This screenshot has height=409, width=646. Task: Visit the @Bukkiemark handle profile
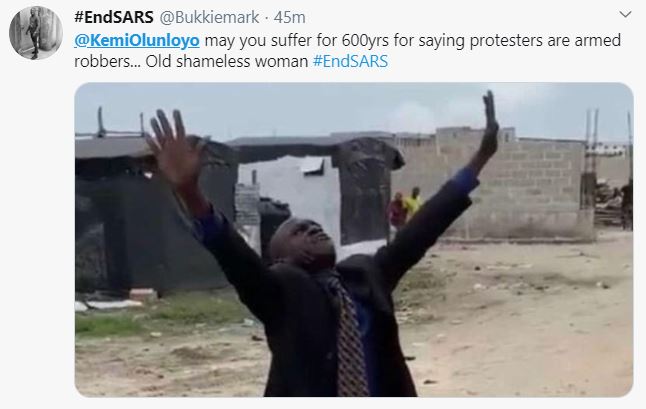point(209,17)
